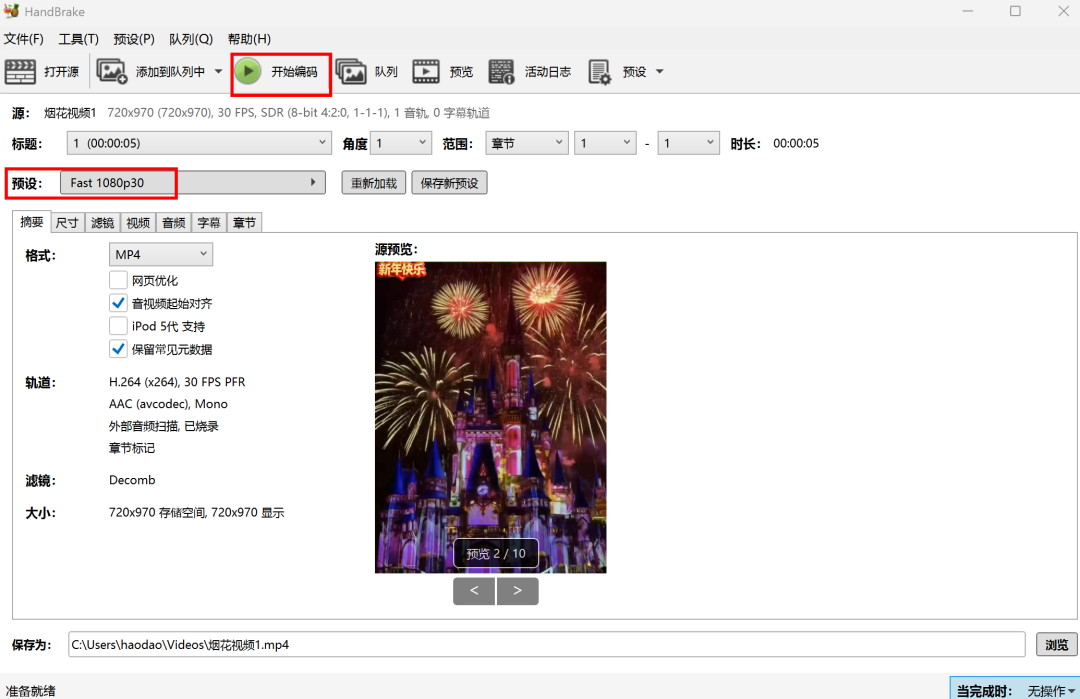Uncheck 音视频起始对齐 checkbox
The height and width of the screenshot is (699, 1080).
[x=118, y=303]
